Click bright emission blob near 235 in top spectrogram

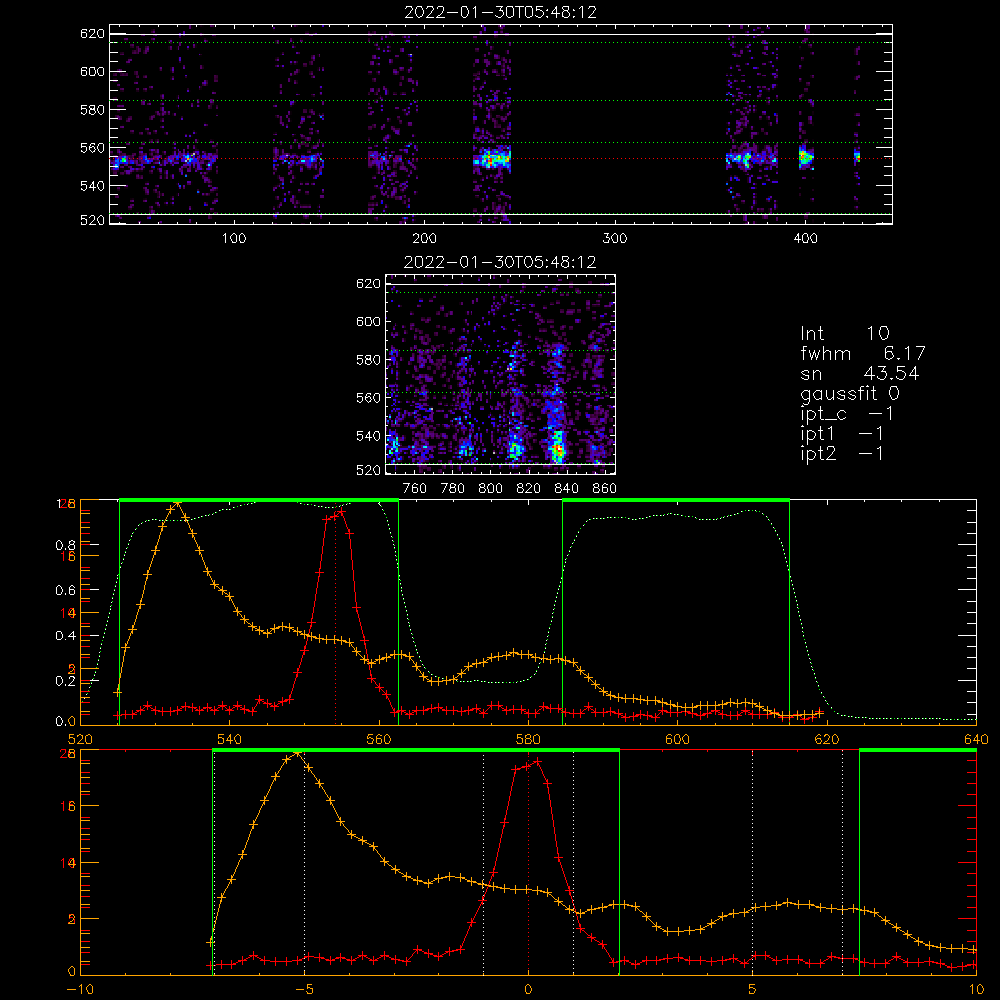click(x=492, y=158)
